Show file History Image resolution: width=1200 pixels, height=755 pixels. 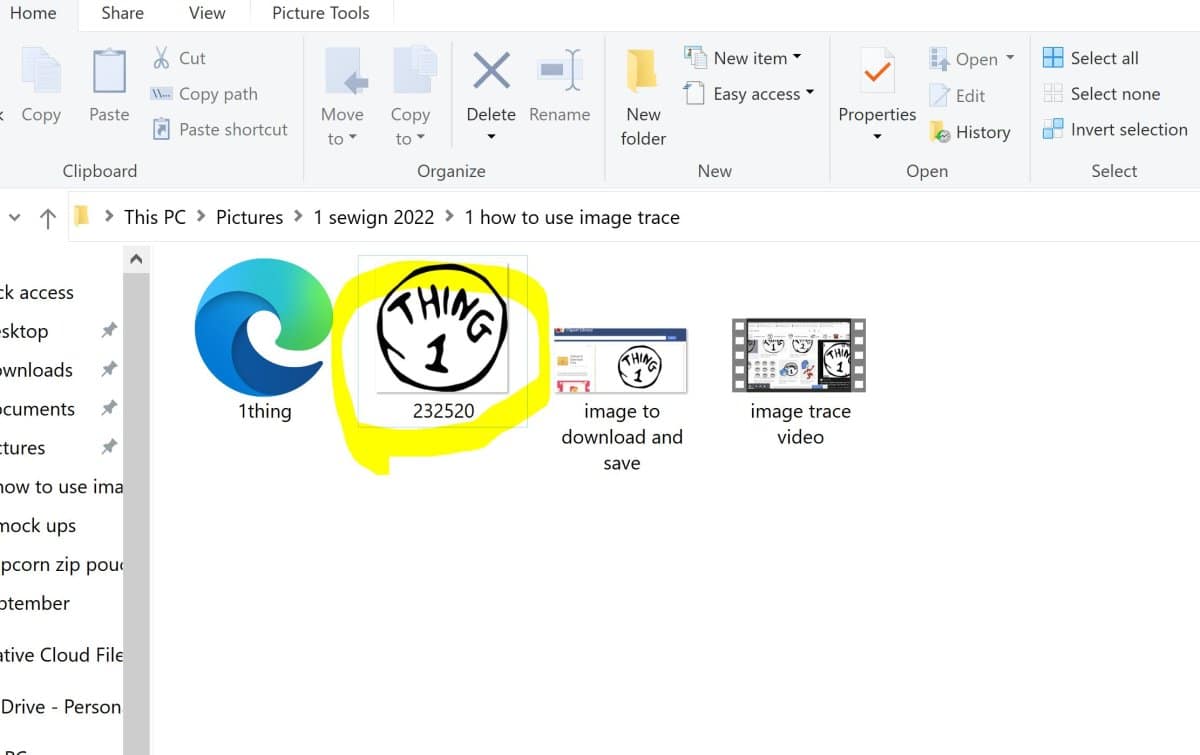(969, 132)
